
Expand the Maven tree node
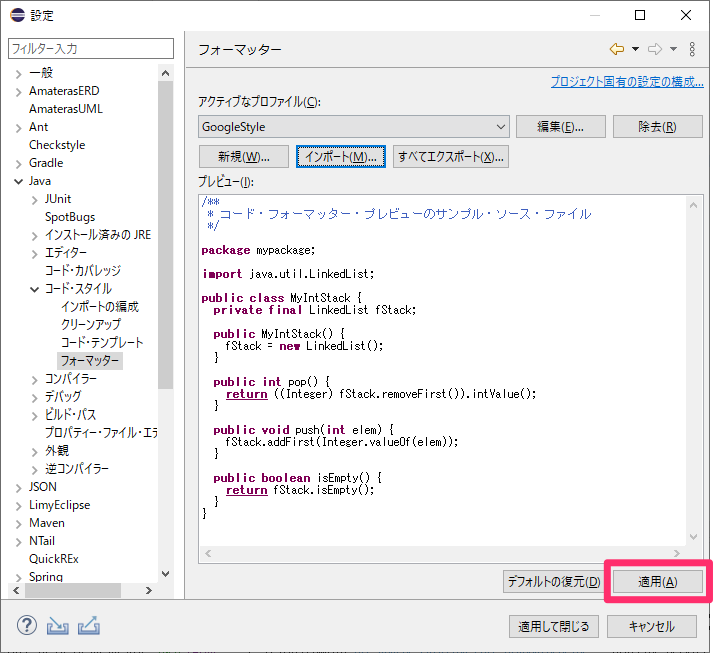point(19,524)
